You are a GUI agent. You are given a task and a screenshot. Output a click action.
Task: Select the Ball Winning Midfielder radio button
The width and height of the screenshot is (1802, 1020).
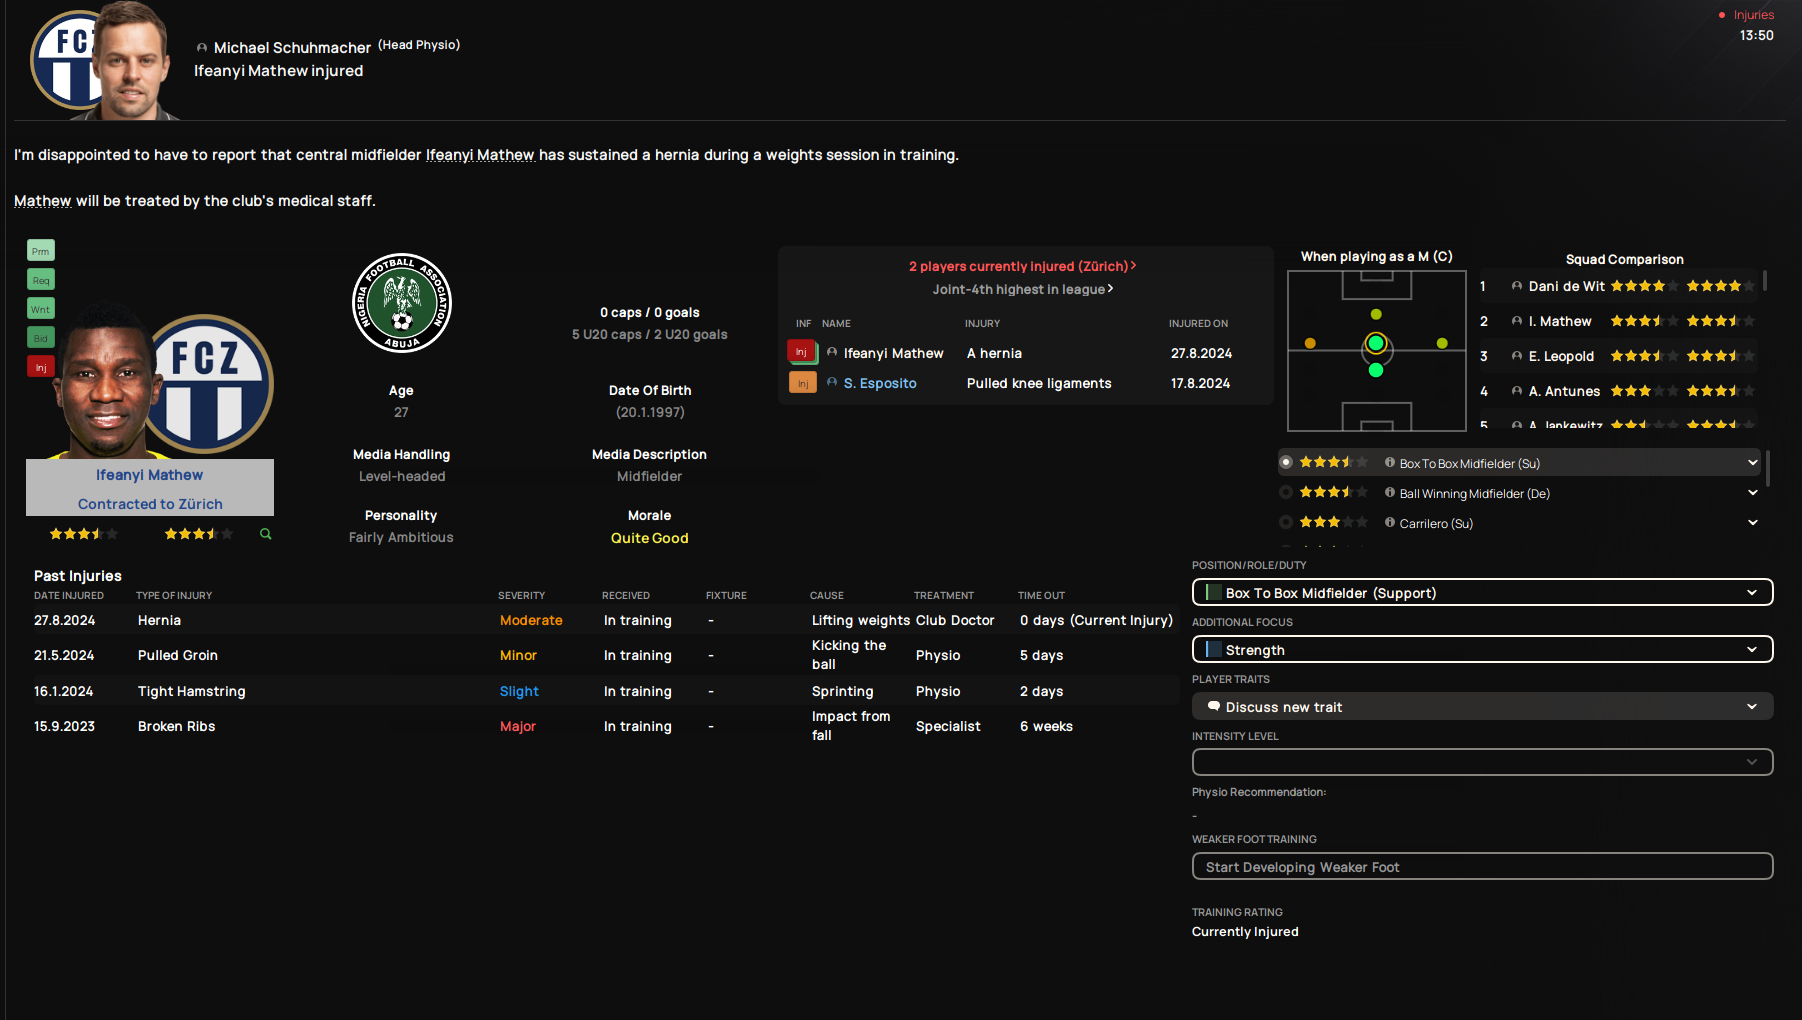point(1286,492)
